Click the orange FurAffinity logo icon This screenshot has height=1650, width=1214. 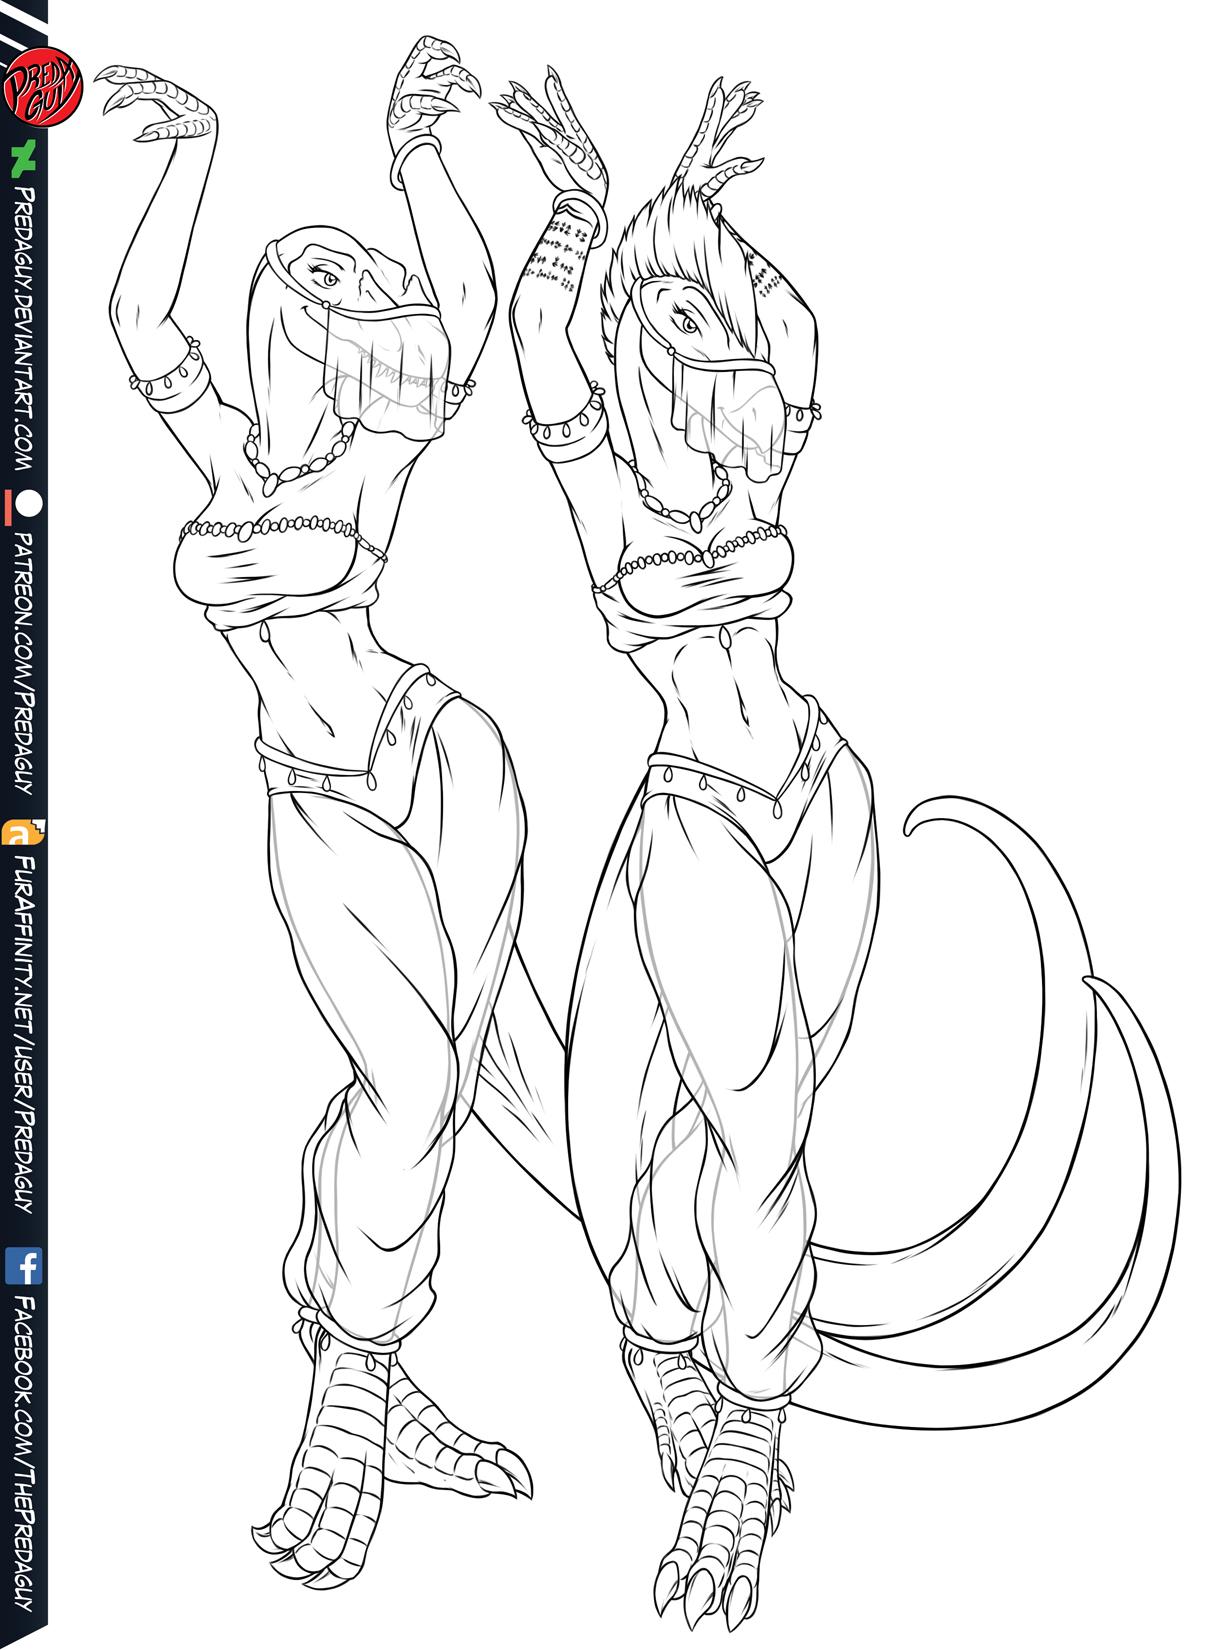click(23, 833)
